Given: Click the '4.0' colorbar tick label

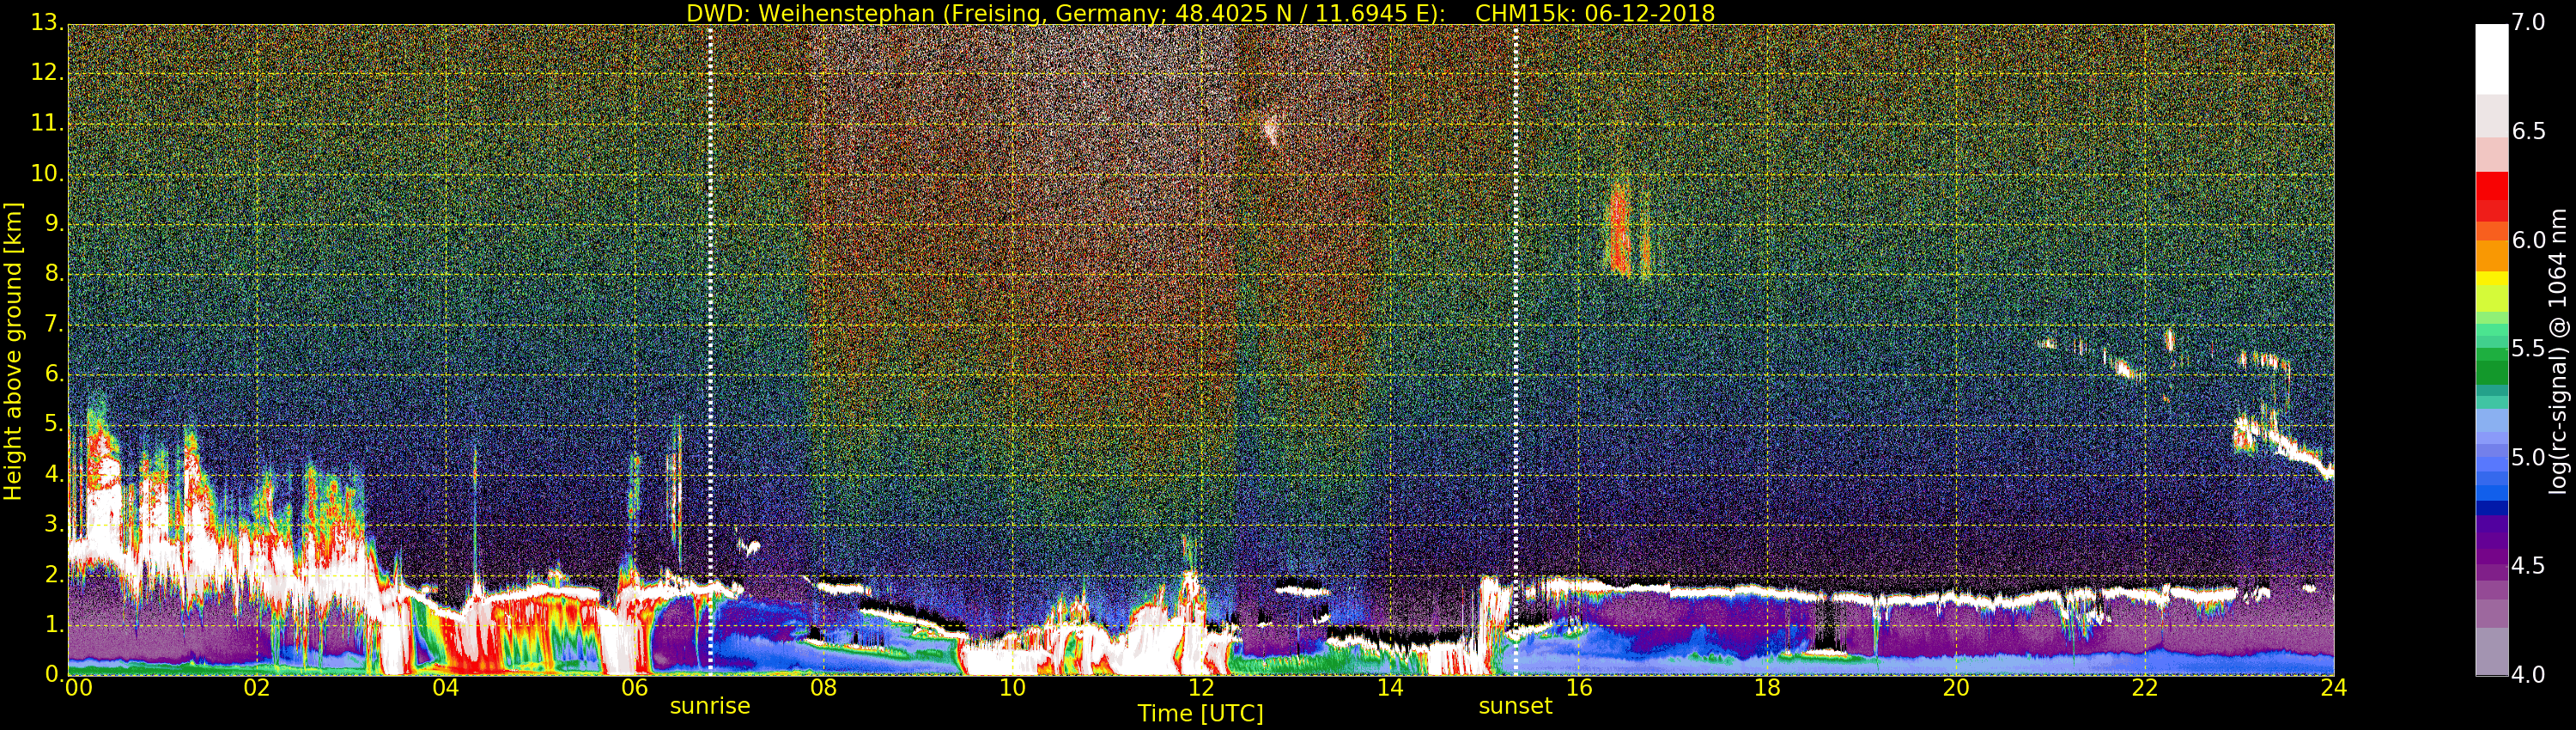Looking at the screenshot, I should tap(2529, 675).
